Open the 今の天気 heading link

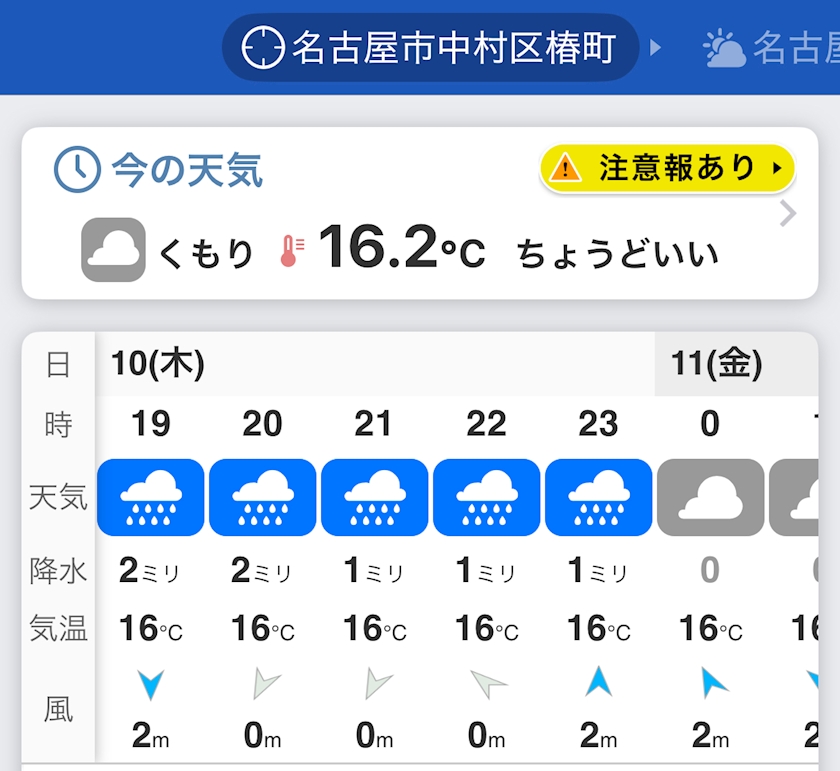pyautogui.click(x=186, y=170)
